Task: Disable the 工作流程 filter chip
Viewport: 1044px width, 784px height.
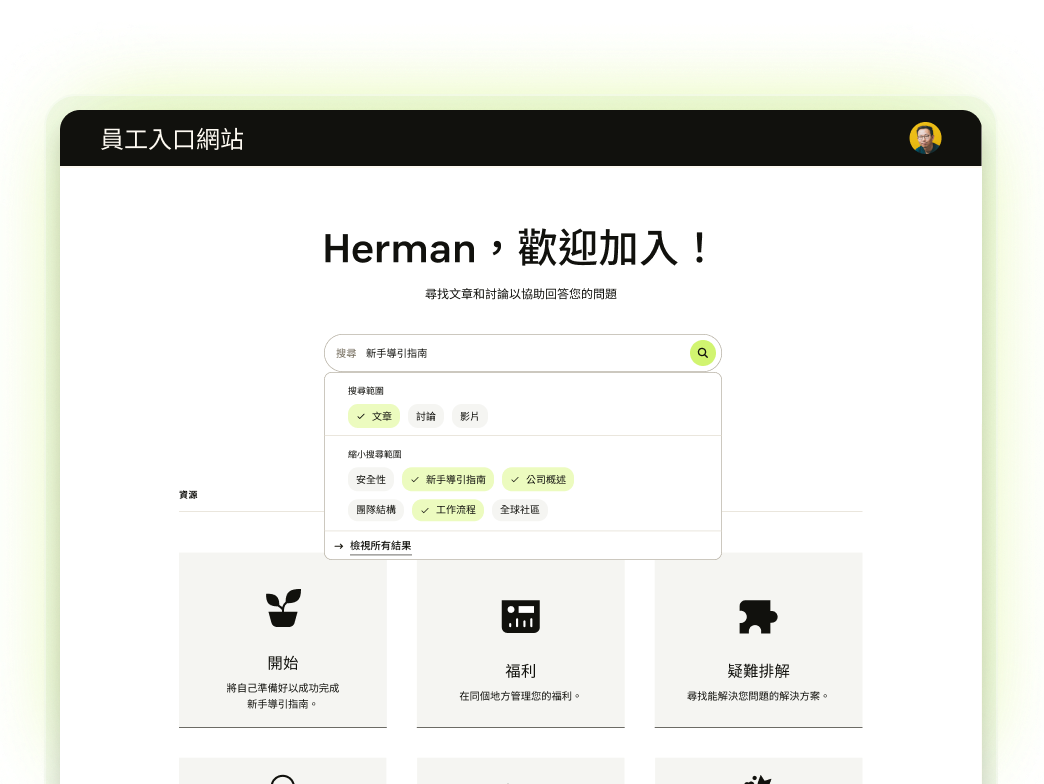Action: [x=447, y=510]
